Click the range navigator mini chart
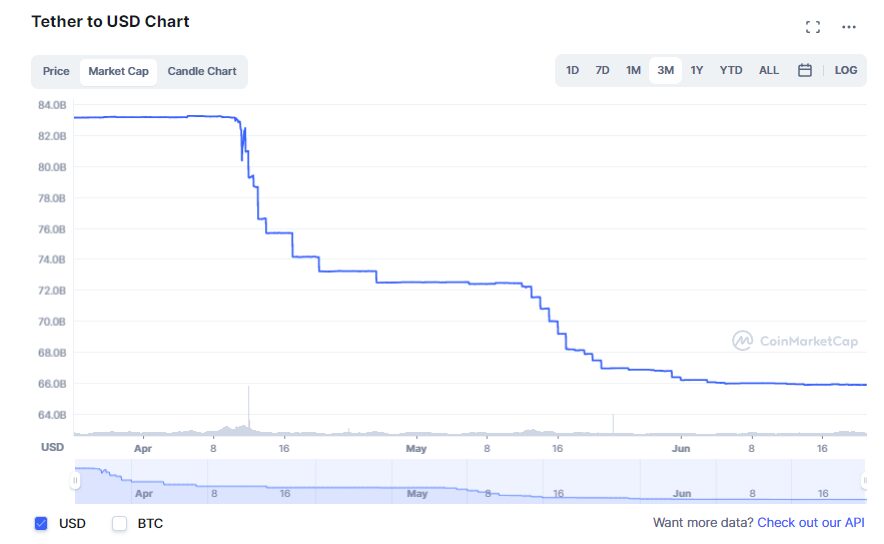The height and width of the screenshot is (544, 884). click(x=470, y=481)
